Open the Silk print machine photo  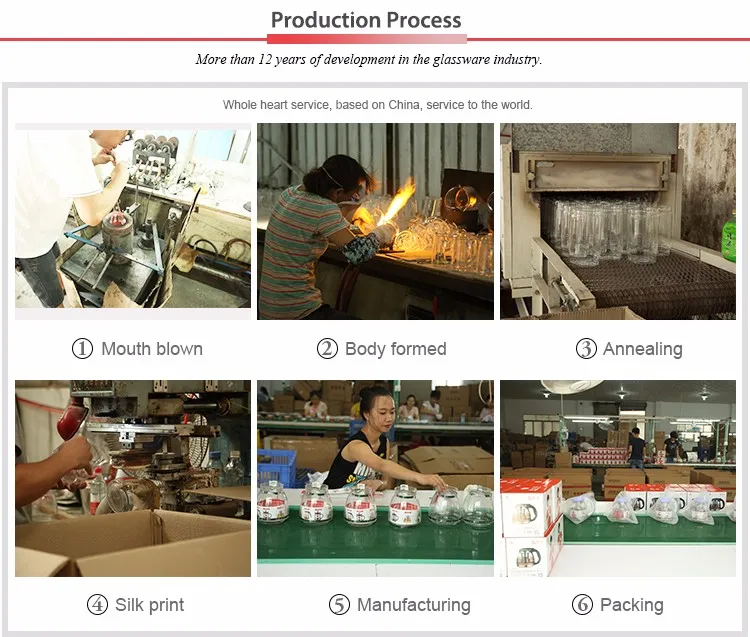tap(133, 478)
